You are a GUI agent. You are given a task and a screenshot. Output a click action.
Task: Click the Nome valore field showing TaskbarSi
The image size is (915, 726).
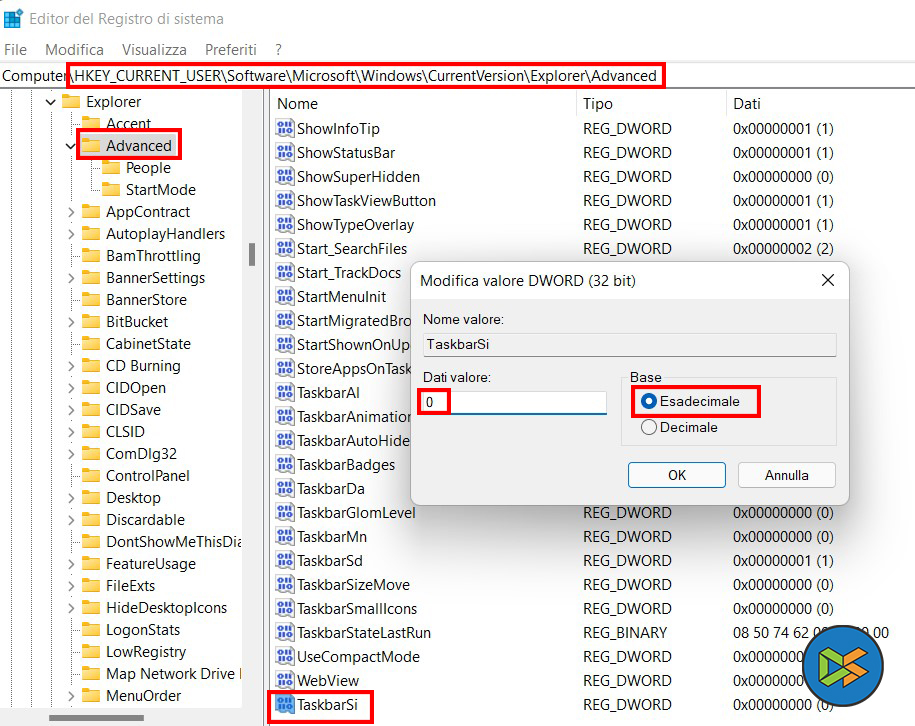[630, 344]
